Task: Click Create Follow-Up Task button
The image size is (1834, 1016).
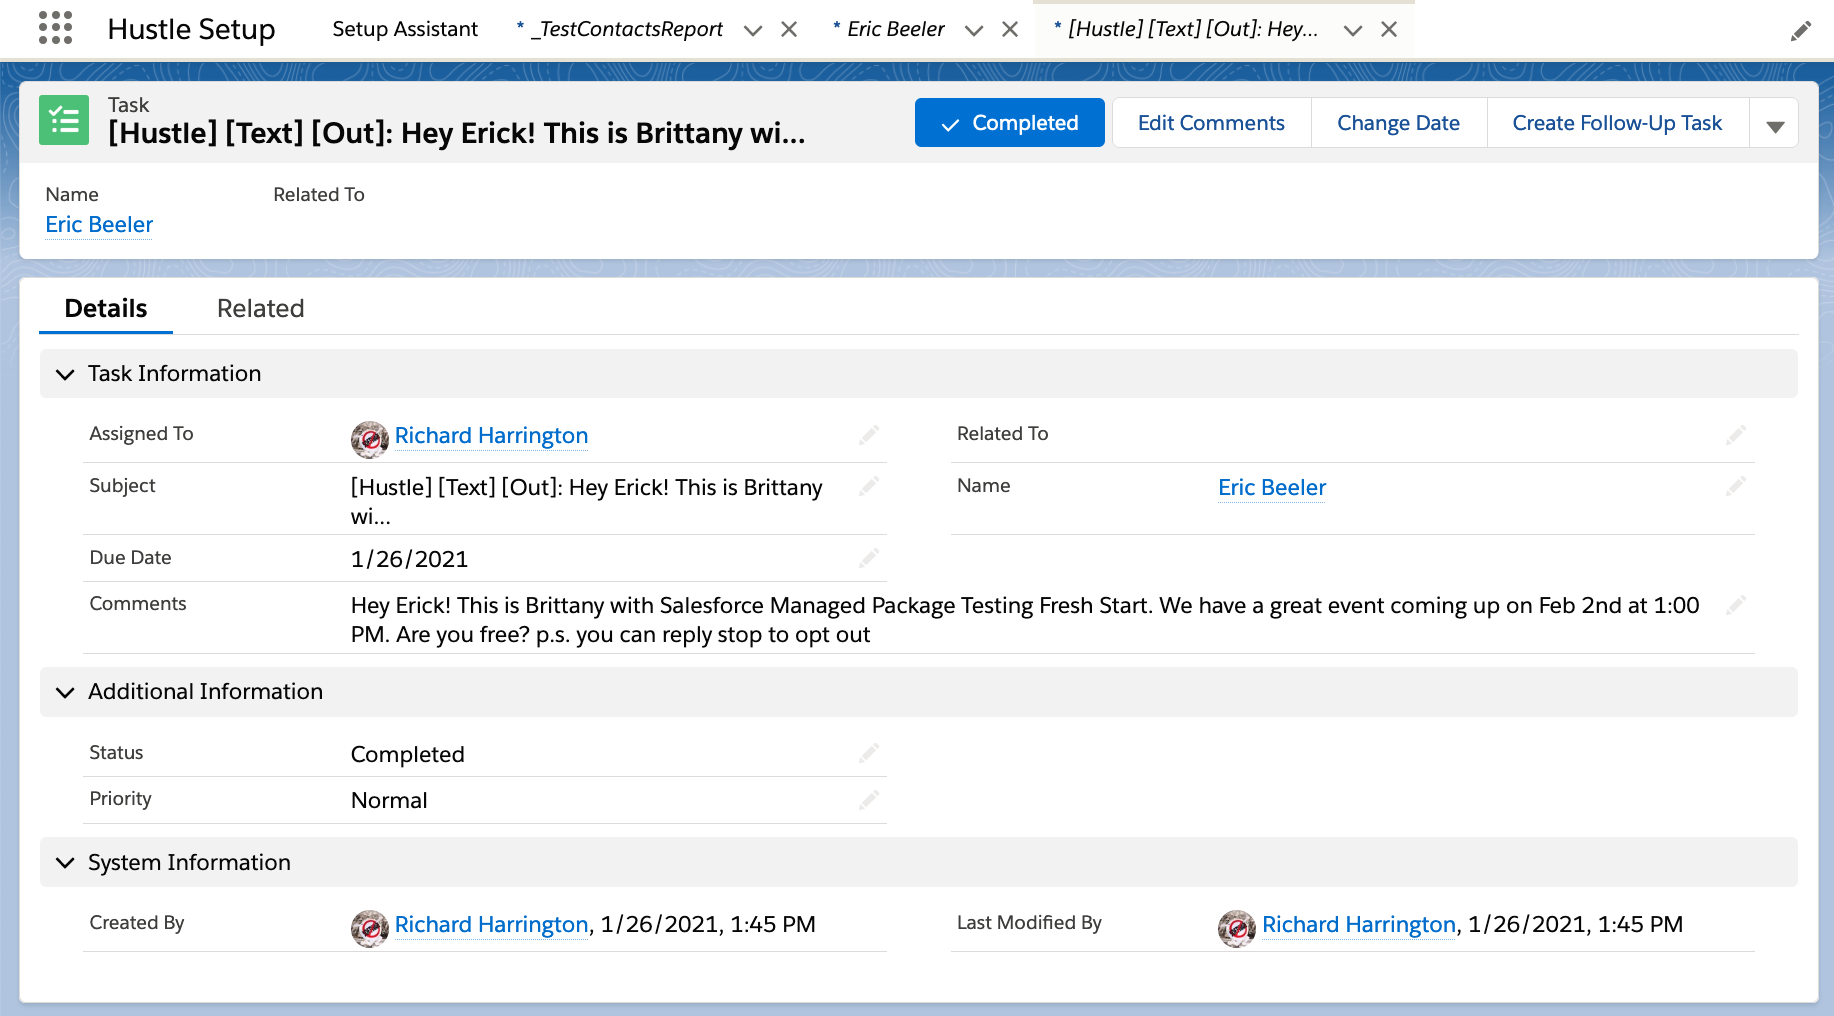Action: tap(1617, 123)
